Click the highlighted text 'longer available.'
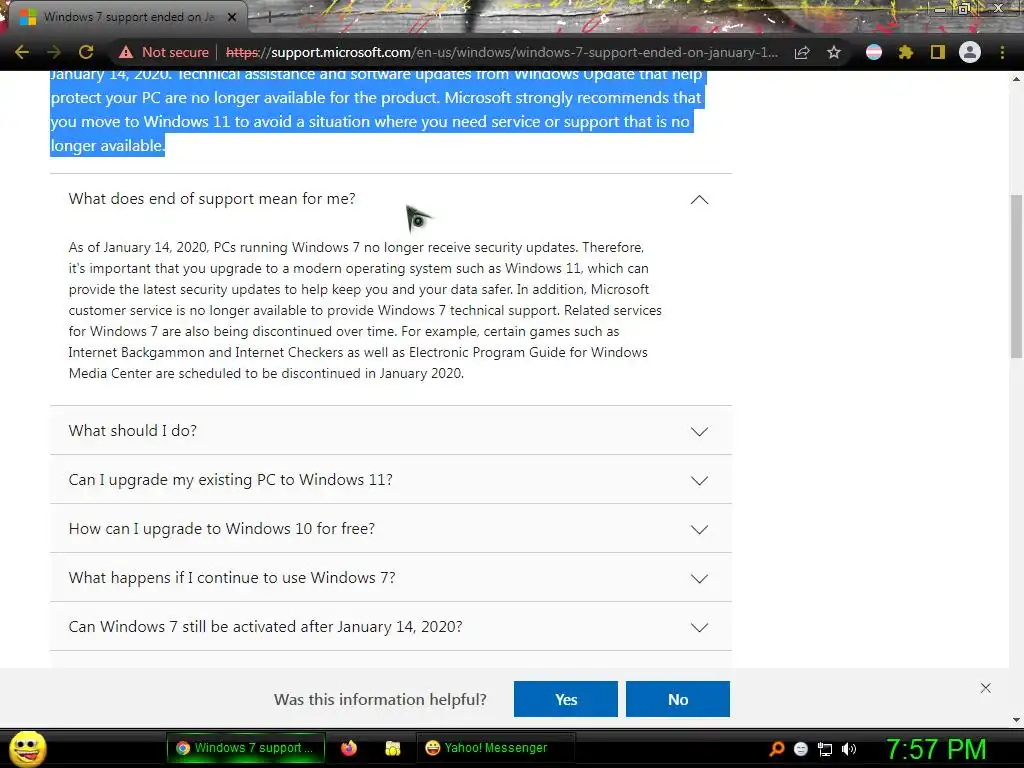 coord(108,146)
